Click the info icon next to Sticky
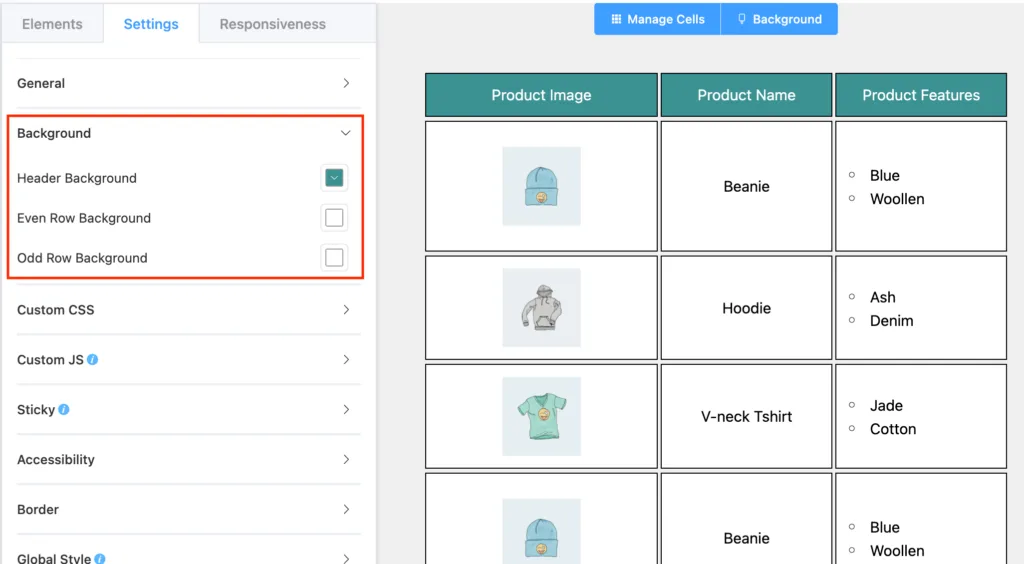This screenshot has width=1024, height=564. point(64,409)
